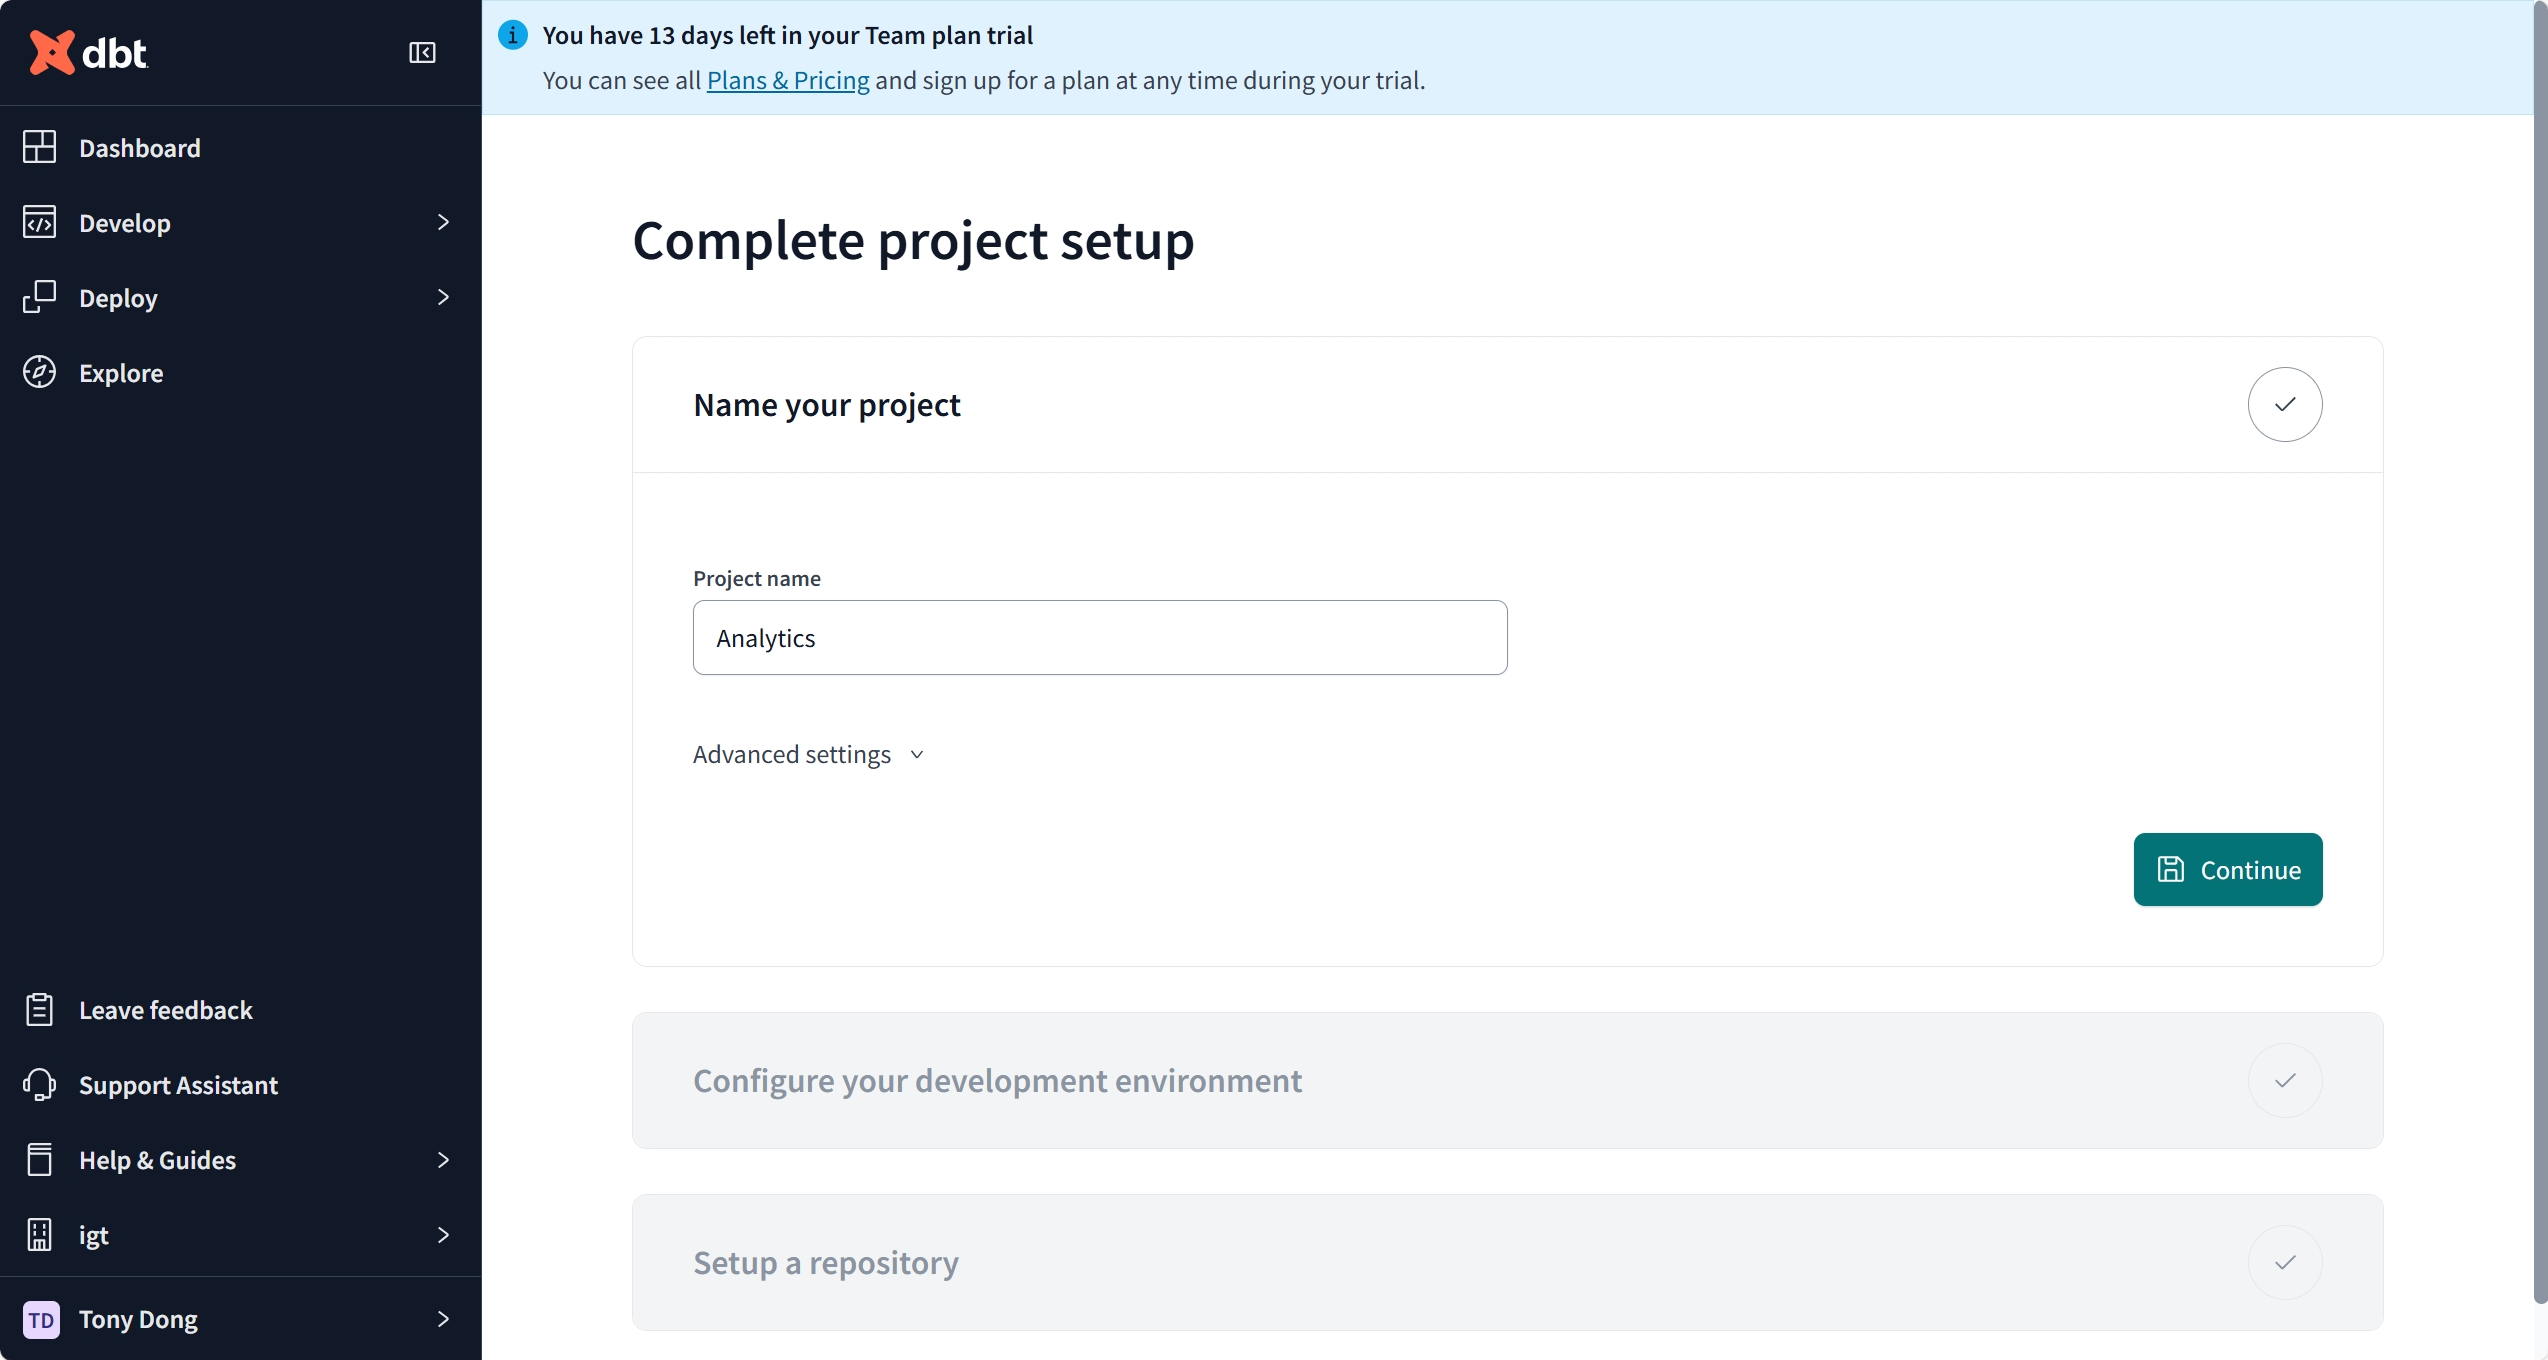Screen dimensions: 2548x1360
Task: Click the Name your project checkmark circle
Action: (2284, 404)
